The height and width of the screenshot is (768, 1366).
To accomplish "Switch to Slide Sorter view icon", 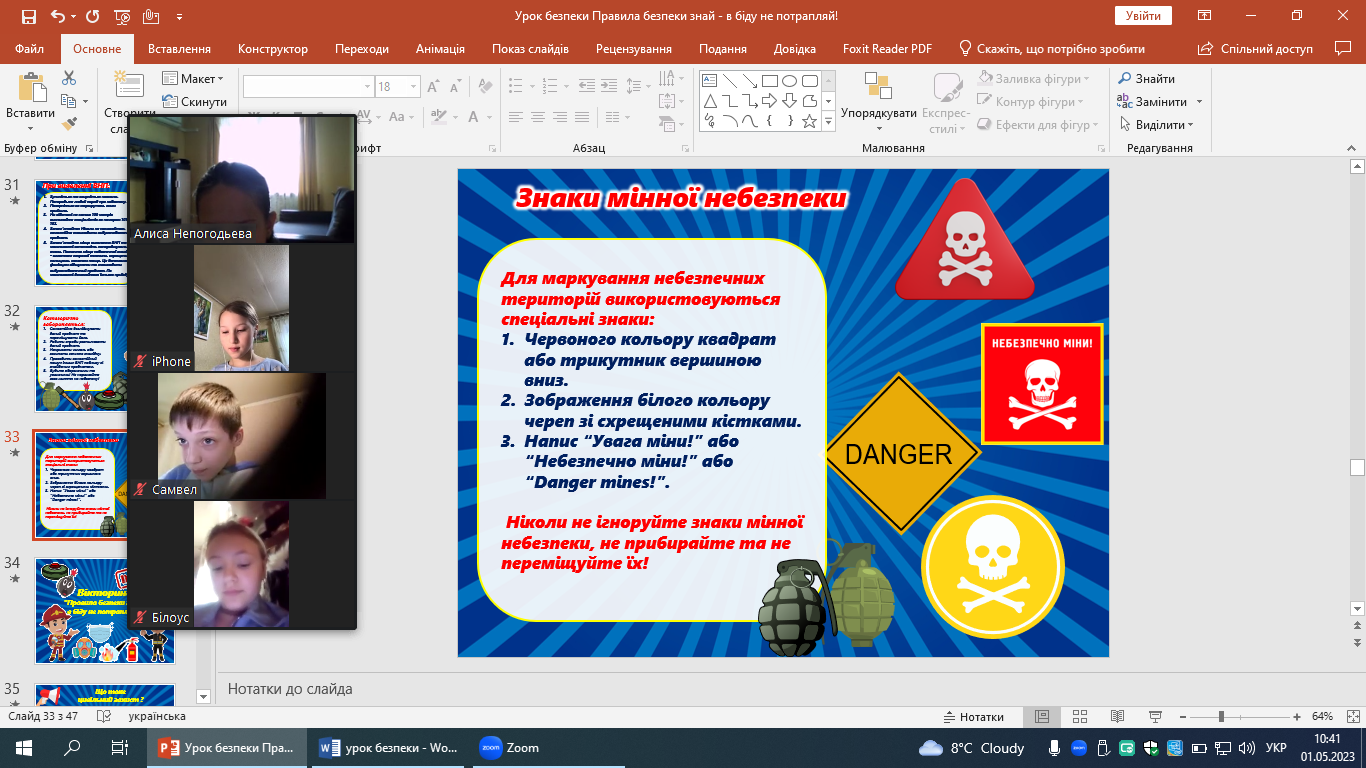I will point(1079,717).
